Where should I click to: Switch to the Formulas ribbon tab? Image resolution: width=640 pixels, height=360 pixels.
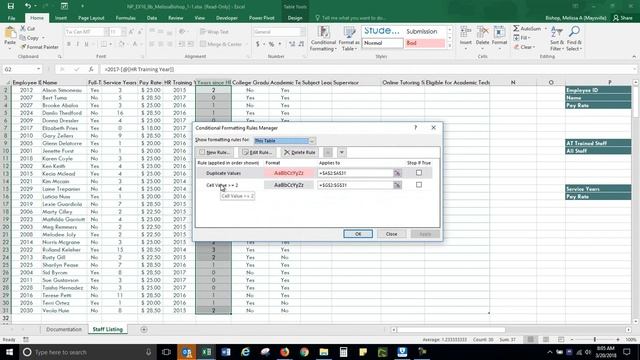click(x=125, y=18)
